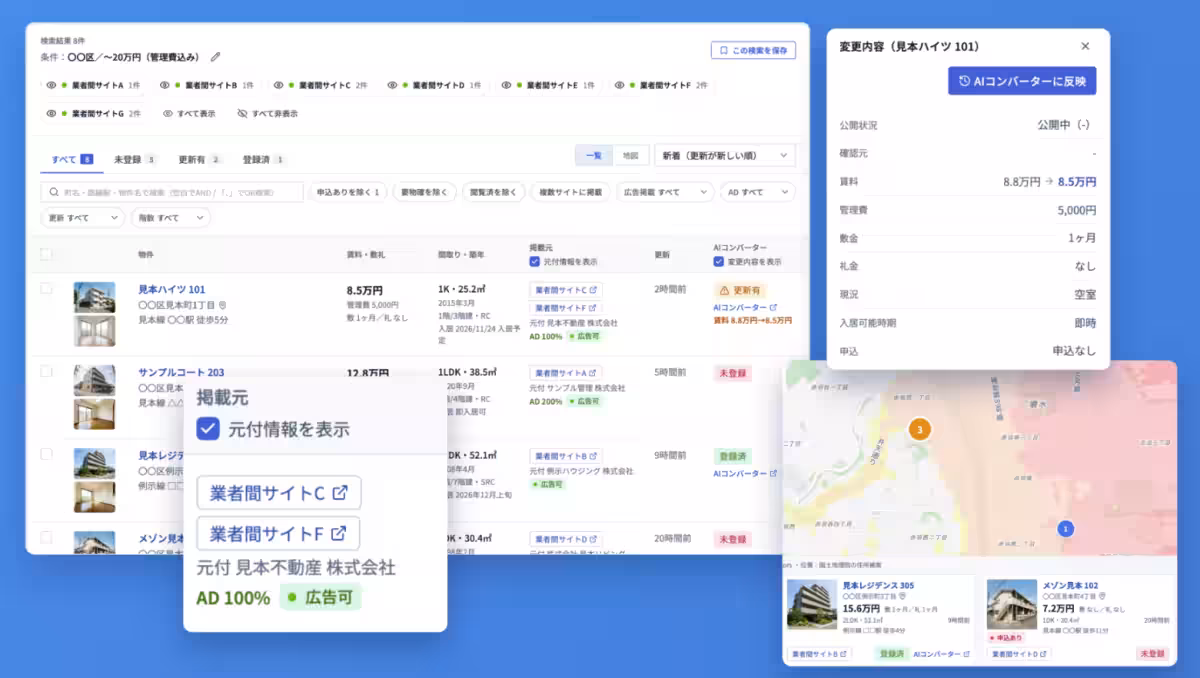The width and height of the screenshot is (1200, 678).
Task: Uncheck 元付情報を表示 in the enlarged callout
Action: 208,429
